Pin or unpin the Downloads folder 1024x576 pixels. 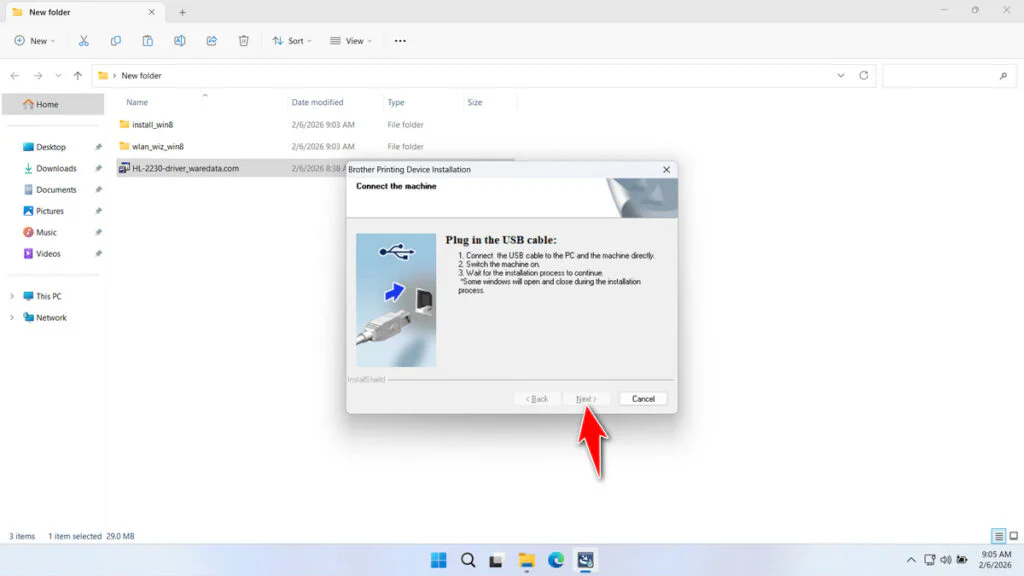click(x=97, y=168)
